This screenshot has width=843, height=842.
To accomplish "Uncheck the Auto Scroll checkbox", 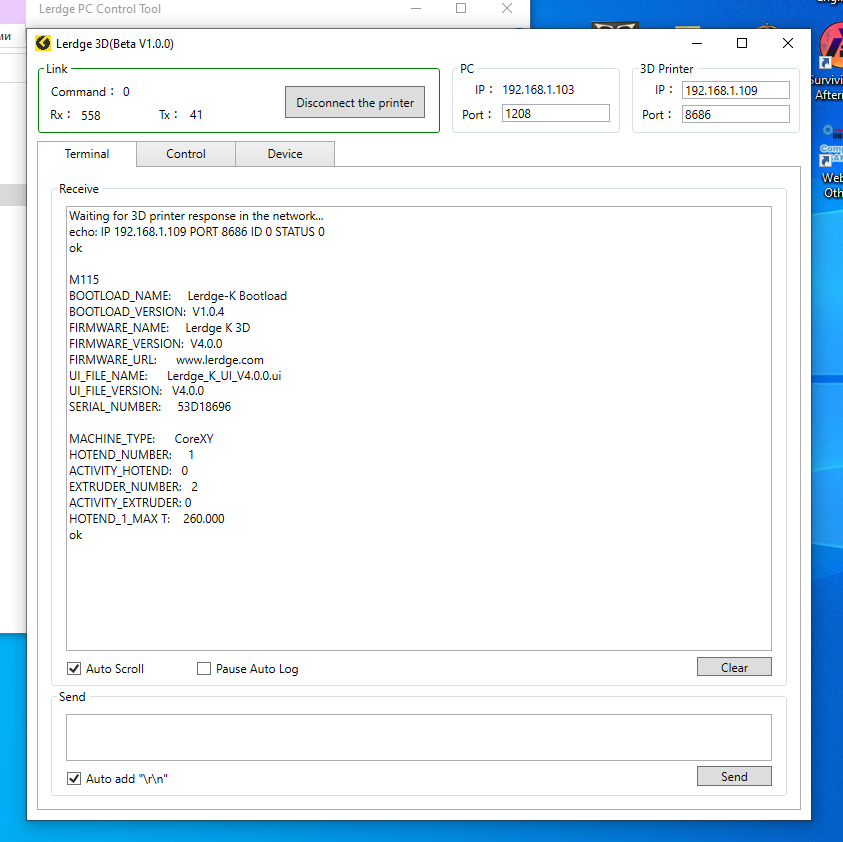I will coord(74,668).
